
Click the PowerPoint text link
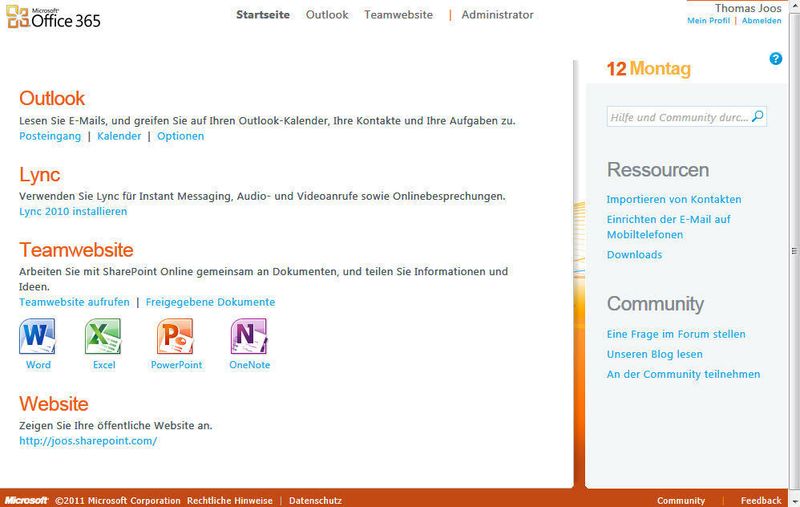click(x=177, y=365)
